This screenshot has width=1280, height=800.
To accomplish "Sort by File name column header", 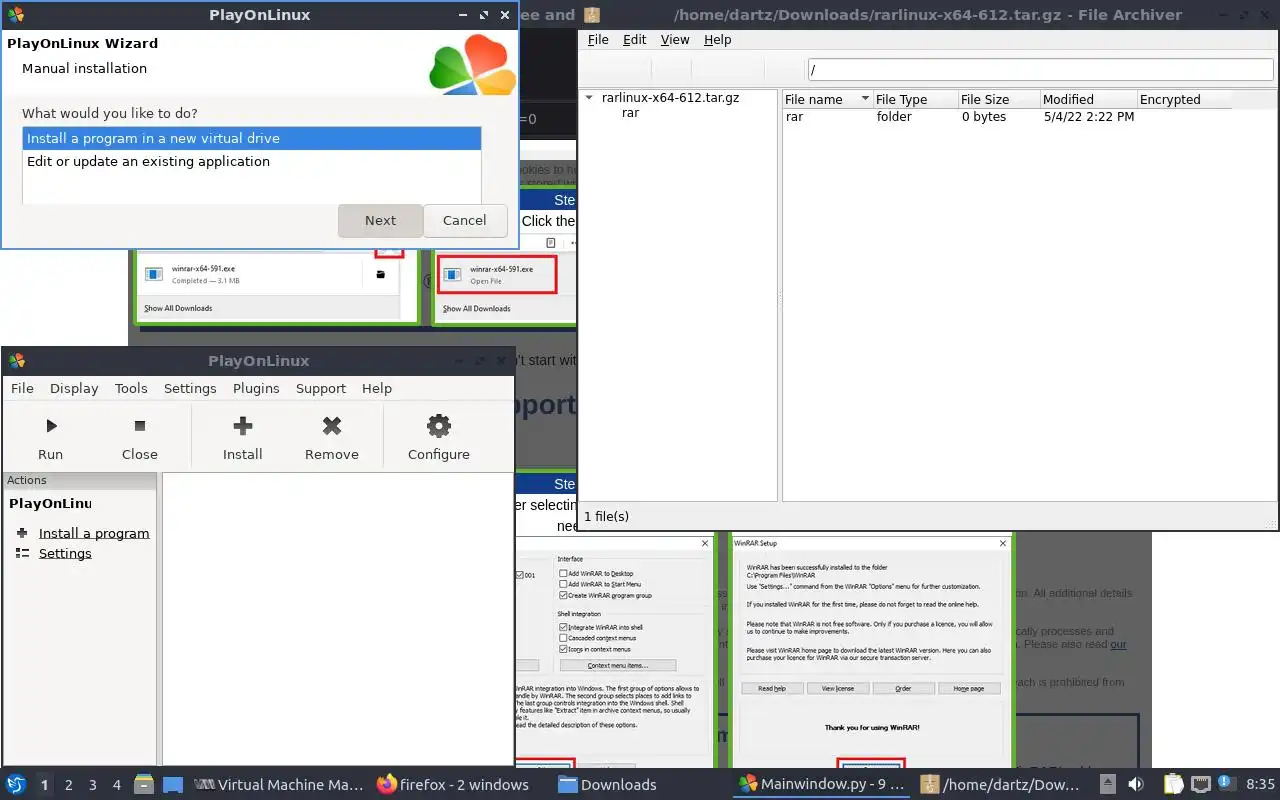I will pos(827,99).
